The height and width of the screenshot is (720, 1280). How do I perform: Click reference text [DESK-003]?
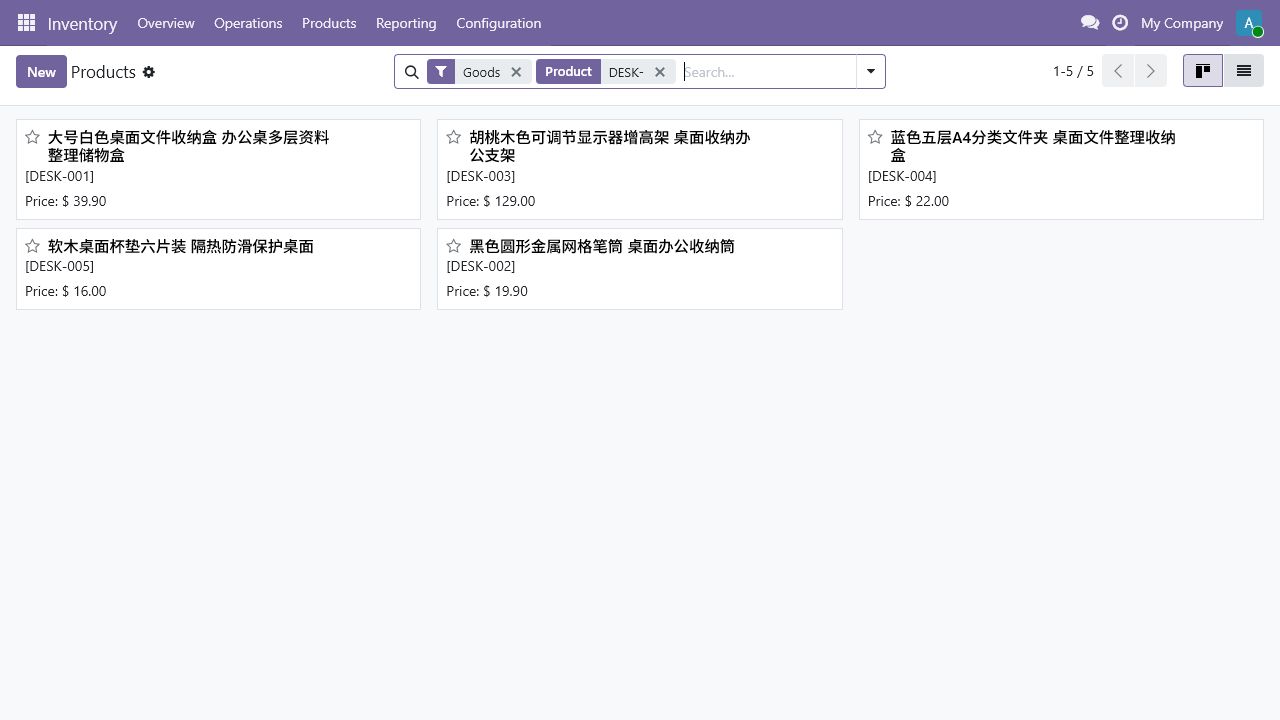481,176
